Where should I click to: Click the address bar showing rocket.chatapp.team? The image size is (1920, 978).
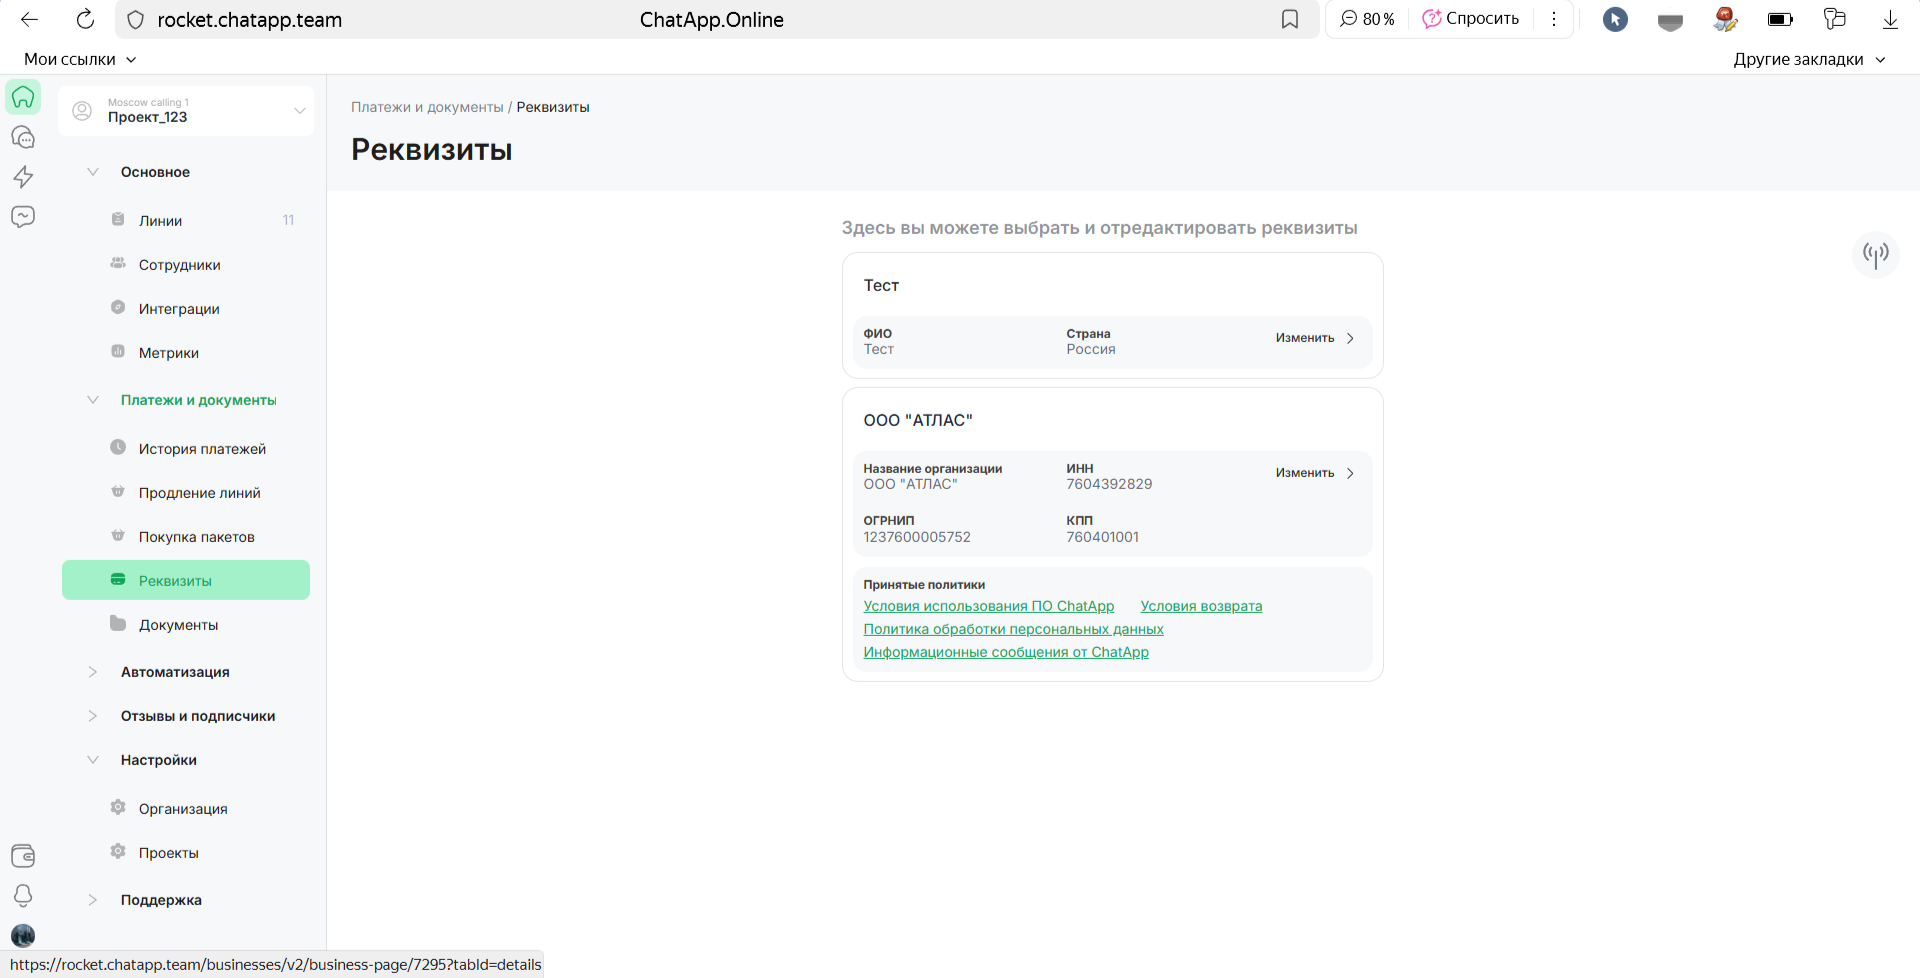point(250,20)
